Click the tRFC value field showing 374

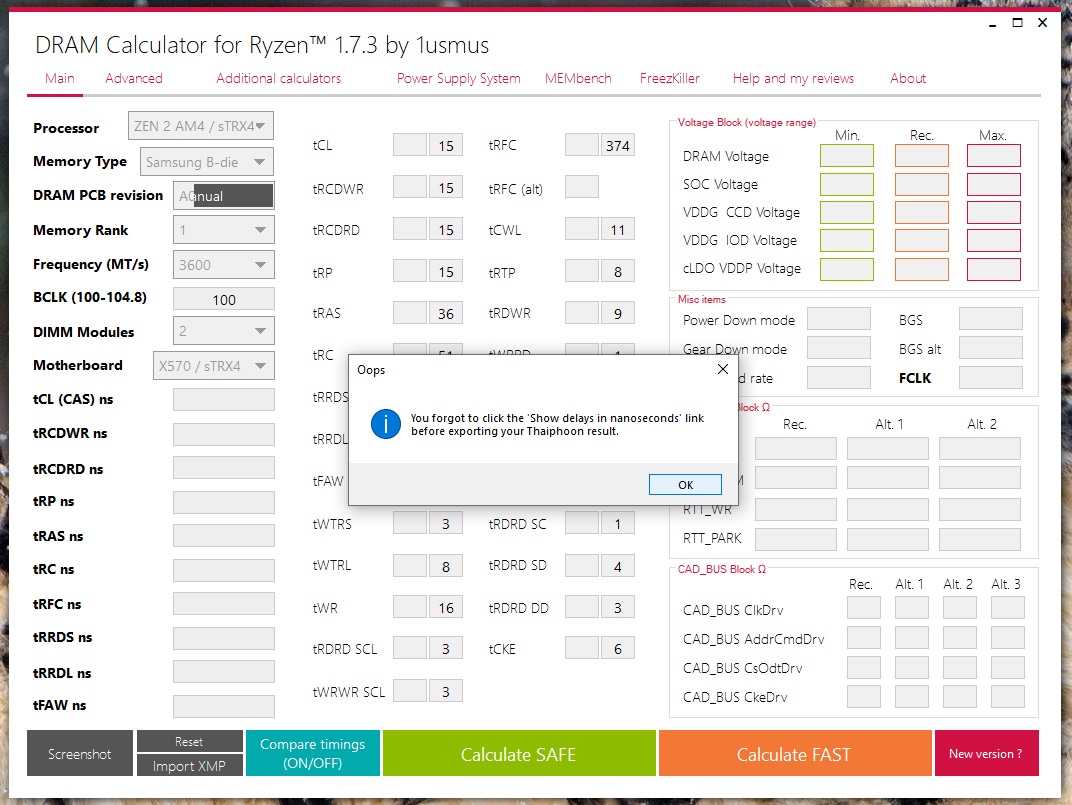point(617,146)
